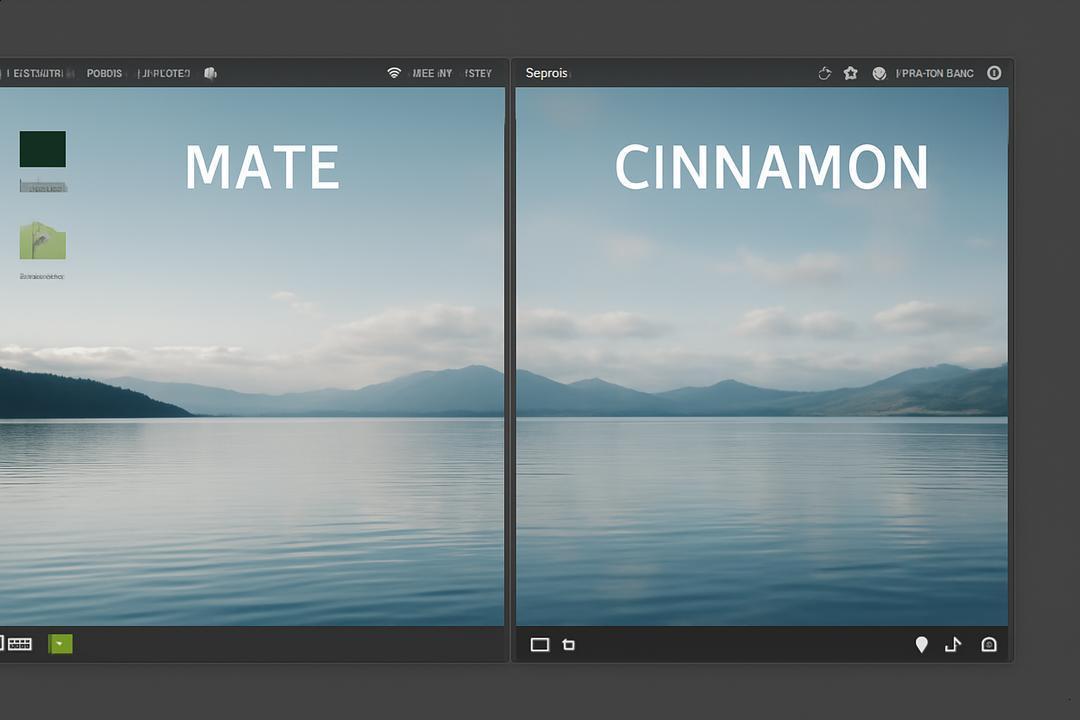Screen dimensions: 1080x720
Task: Click the location pin icon in bottom panel
Action: (922, 644)
